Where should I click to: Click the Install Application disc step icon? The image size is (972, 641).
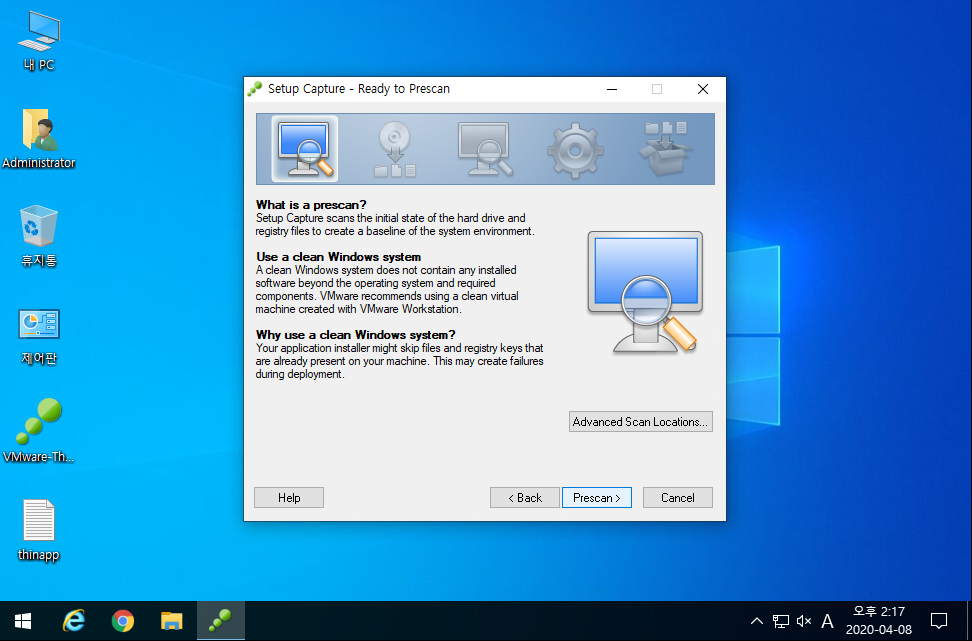[x=395, y=149]
